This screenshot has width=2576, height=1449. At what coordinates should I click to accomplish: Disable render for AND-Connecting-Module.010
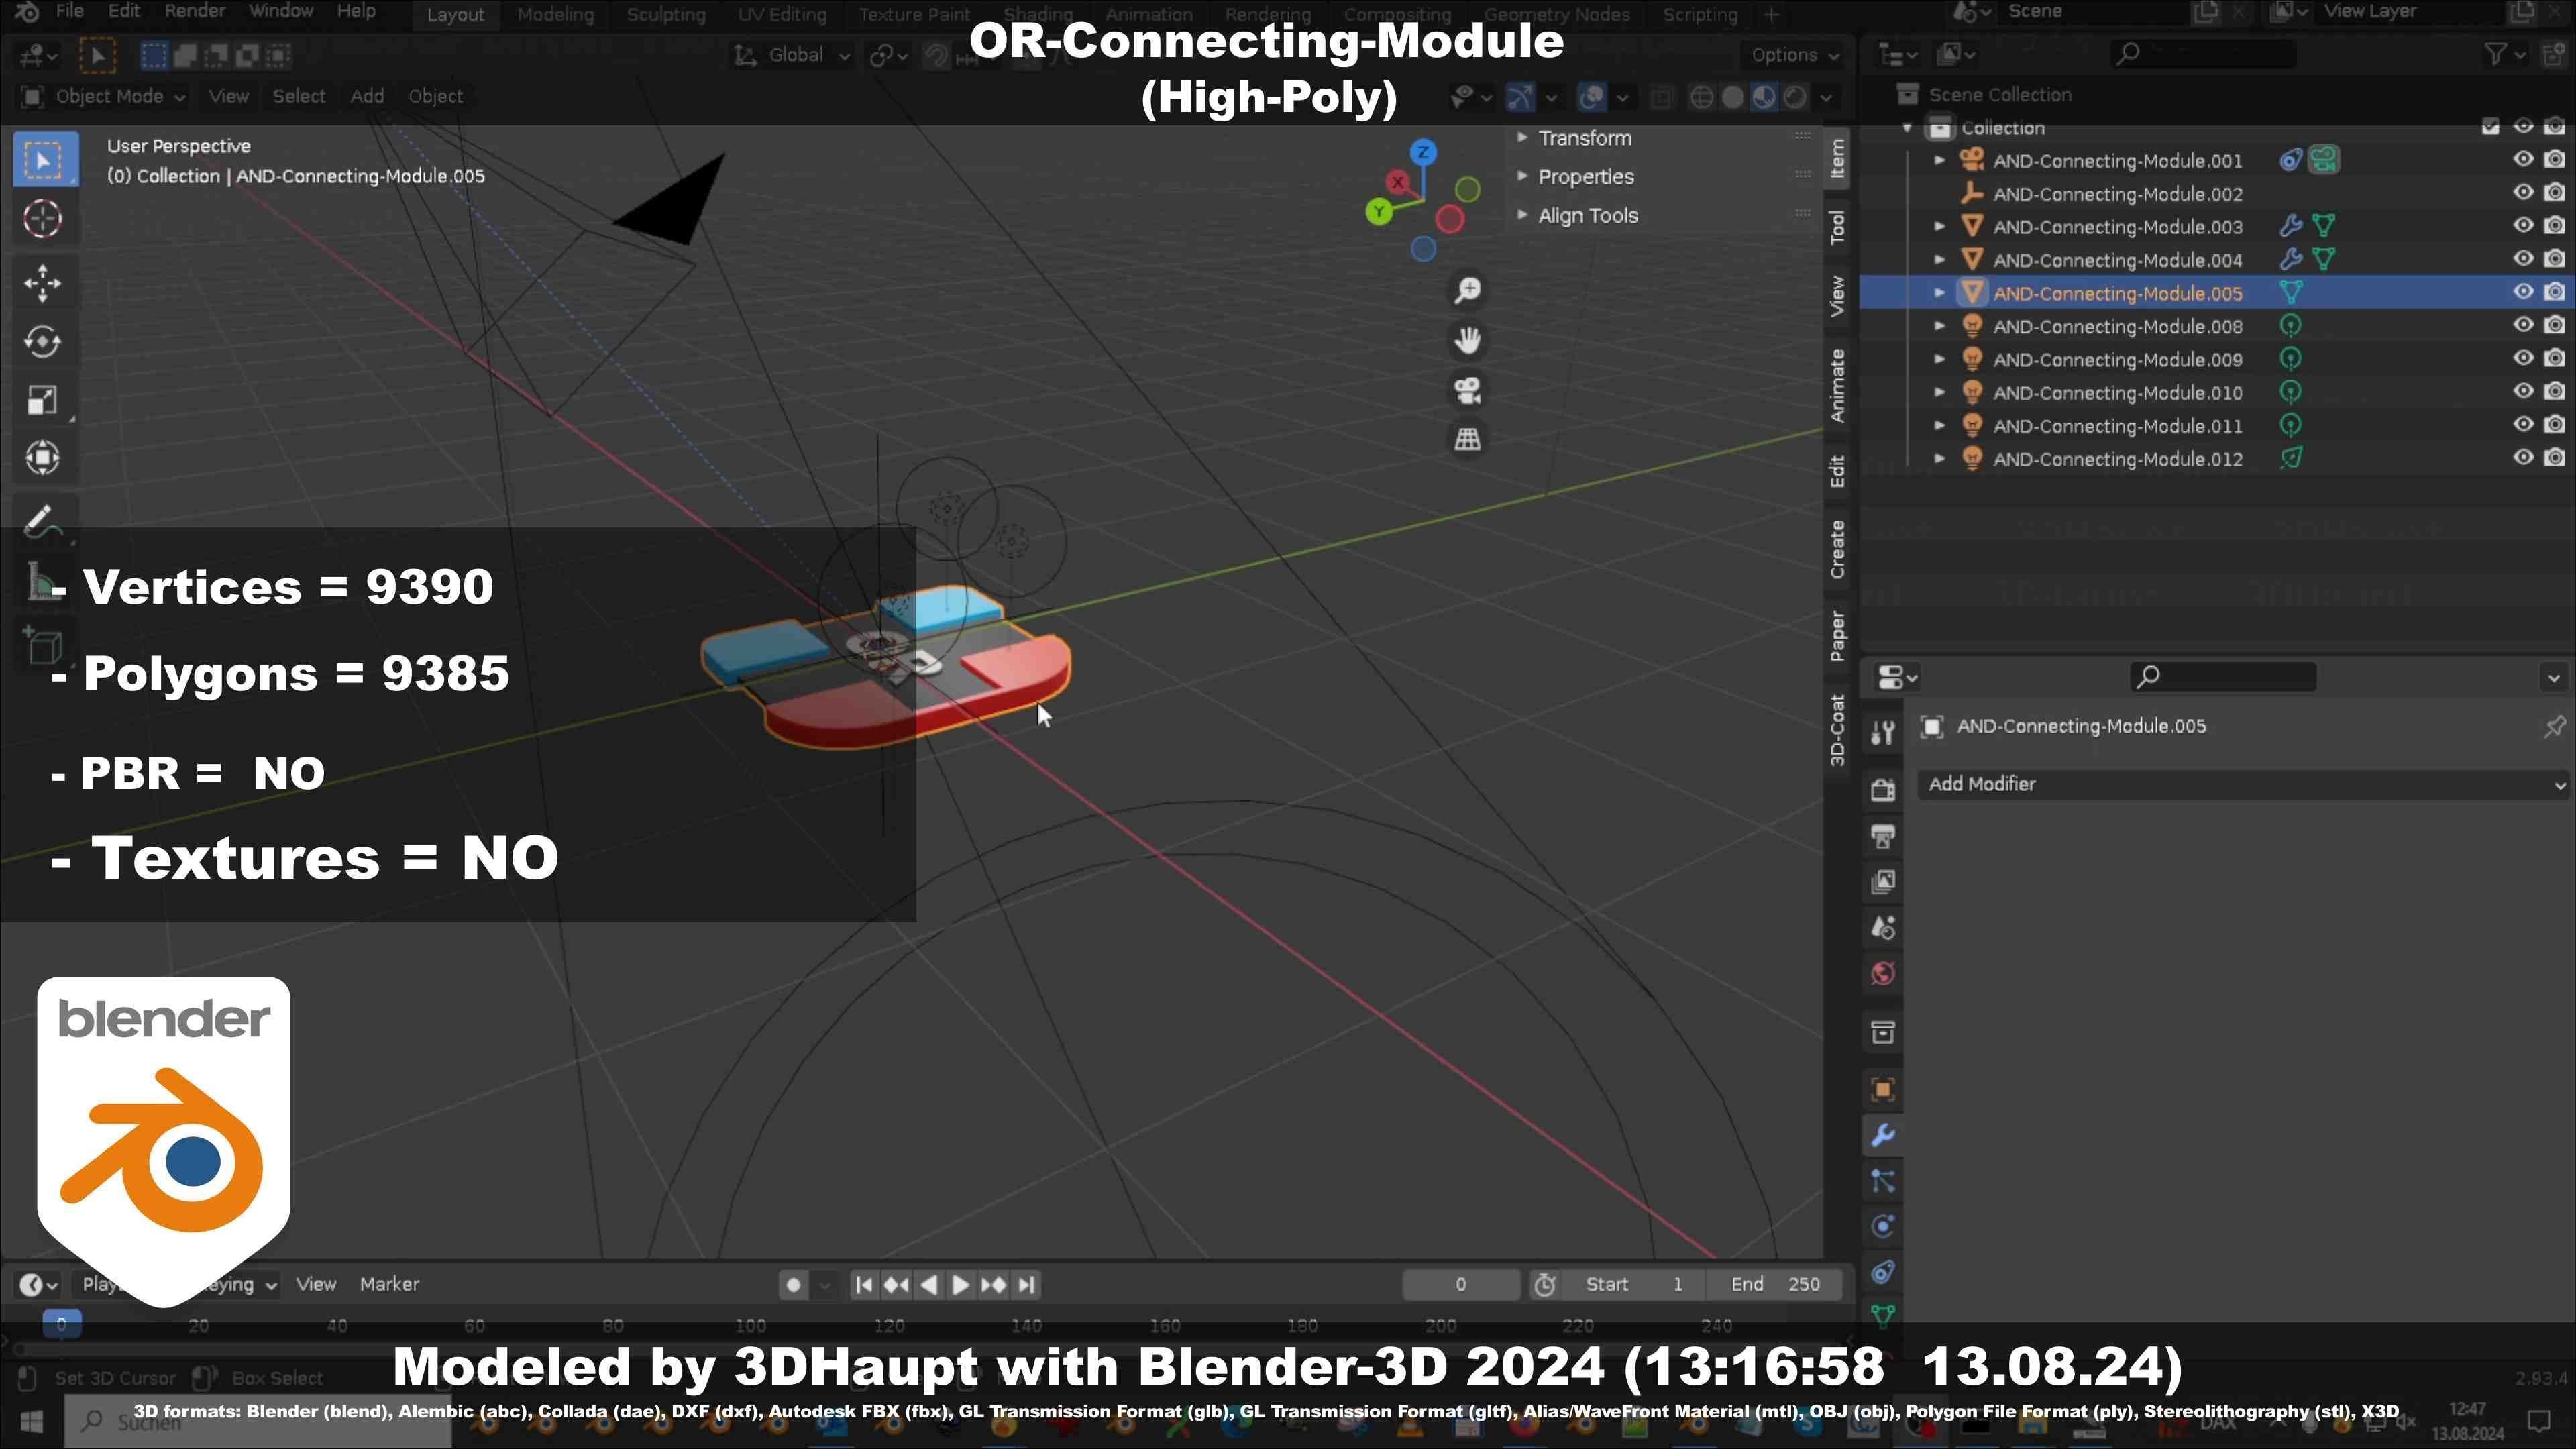pos(2554,392)
